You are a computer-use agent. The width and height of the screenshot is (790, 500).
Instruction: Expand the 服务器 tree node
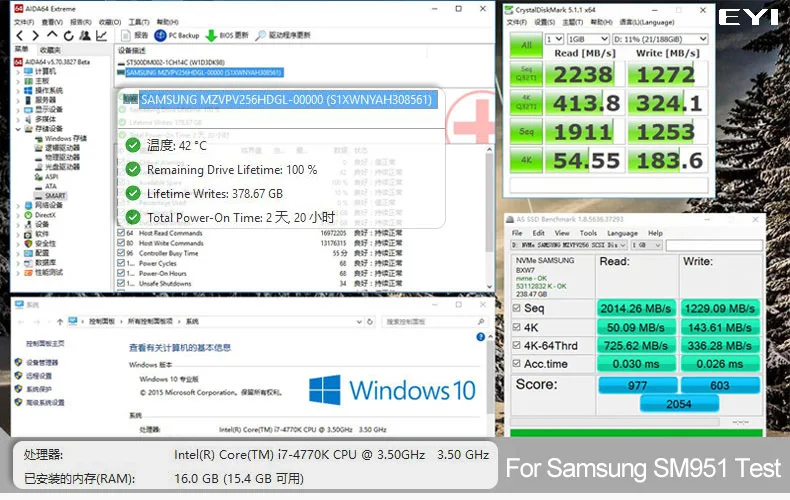point(18,100)
